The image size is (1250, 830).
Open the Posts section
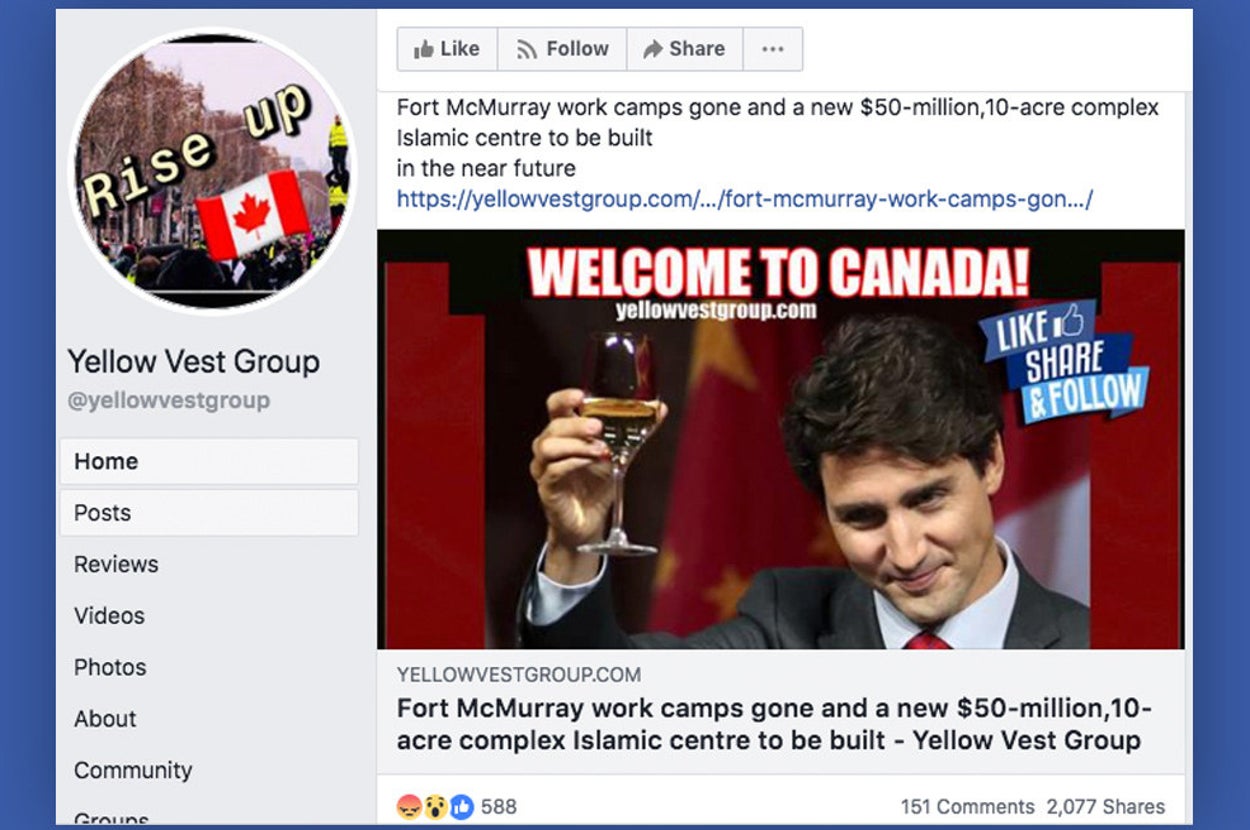pyautogui.click(x=209, y=512)
